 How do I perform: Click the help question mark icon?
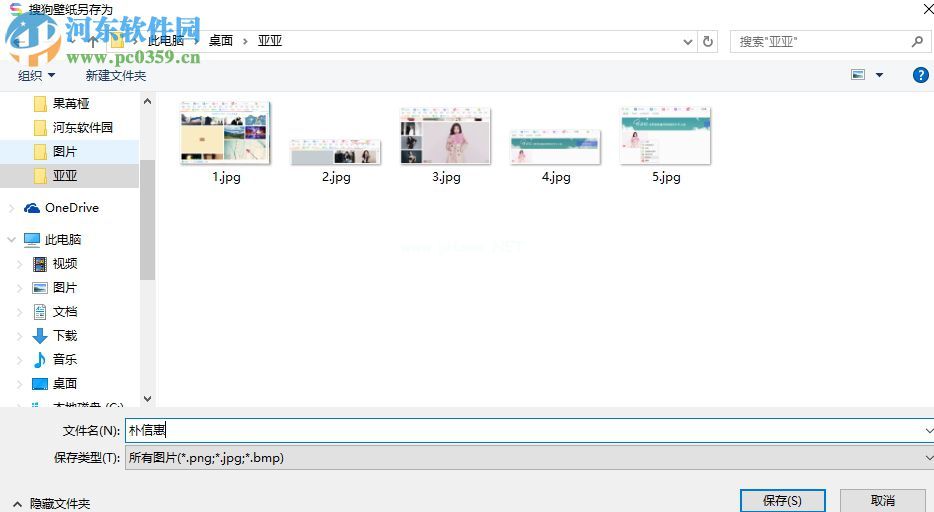pos(921,75)
